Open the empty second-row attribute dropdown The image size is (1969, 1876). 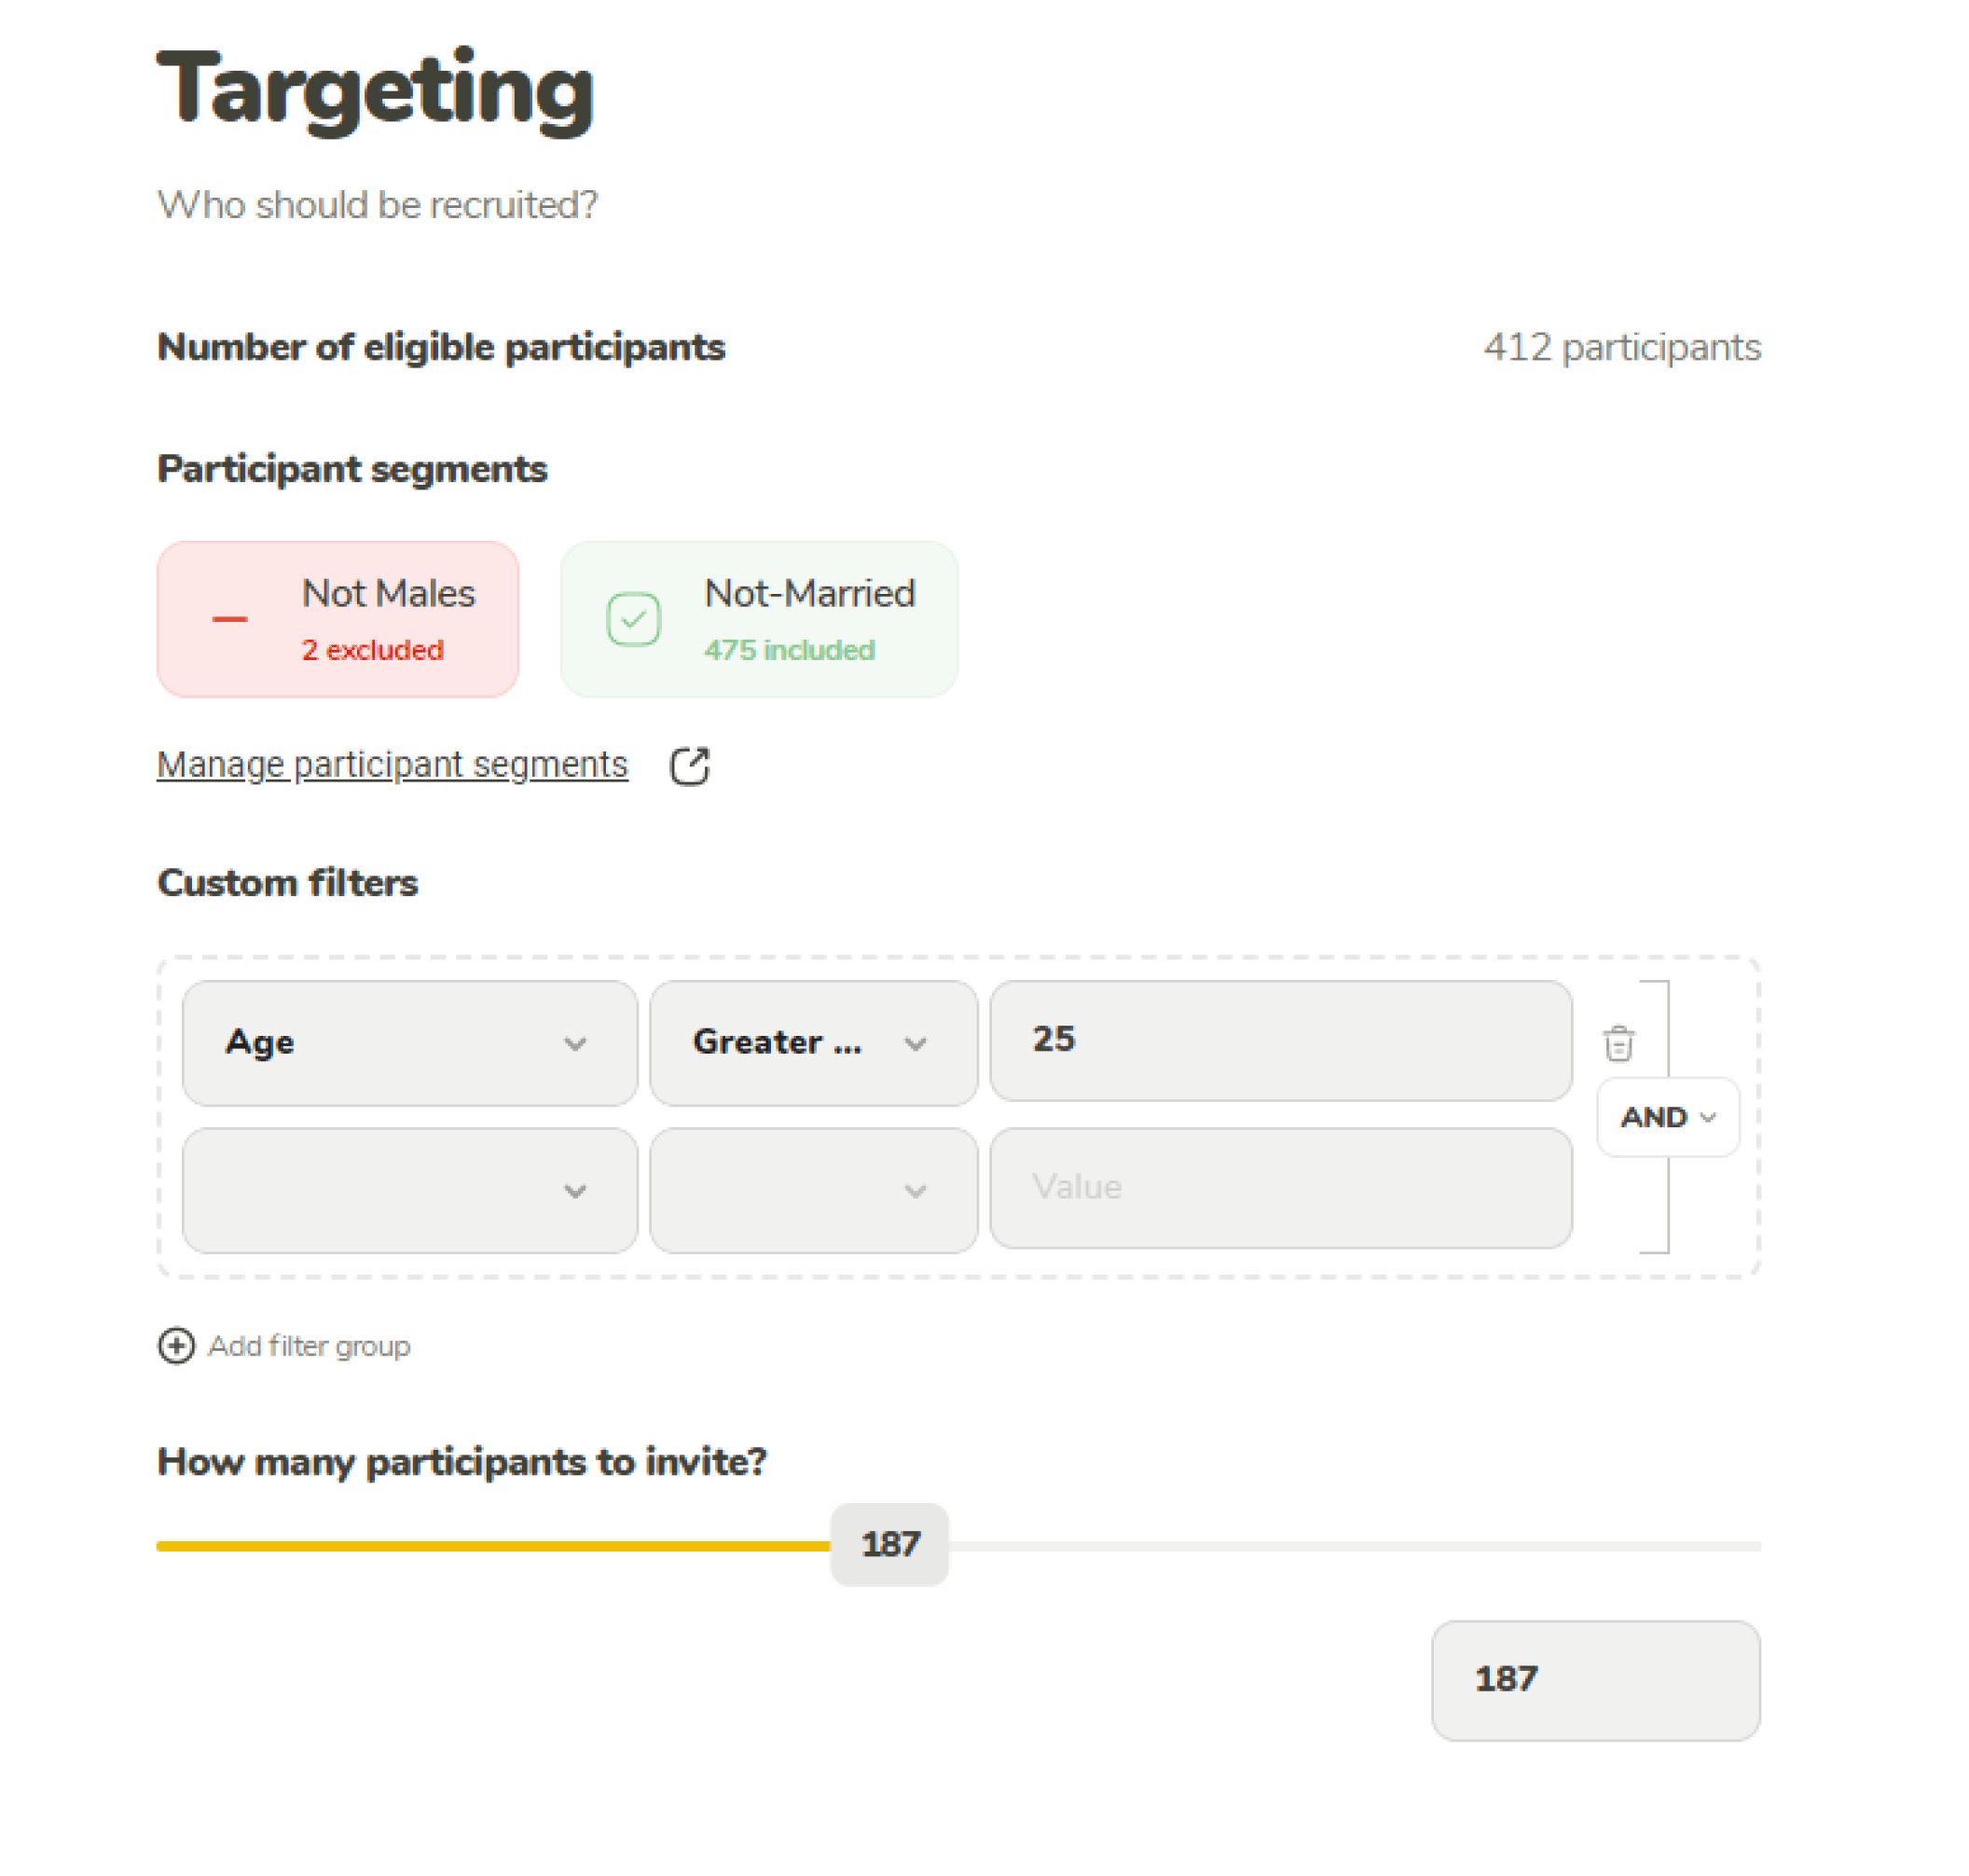408,1190
